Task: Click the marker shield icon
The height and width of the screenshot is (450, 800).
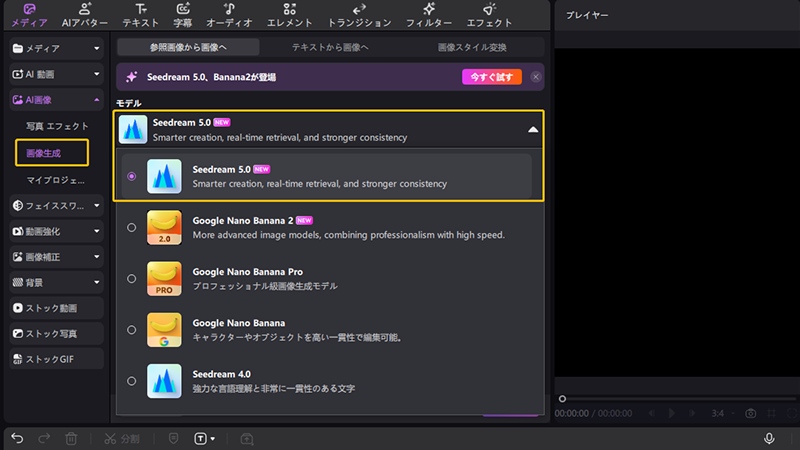Action: click(x=173, y=438)
